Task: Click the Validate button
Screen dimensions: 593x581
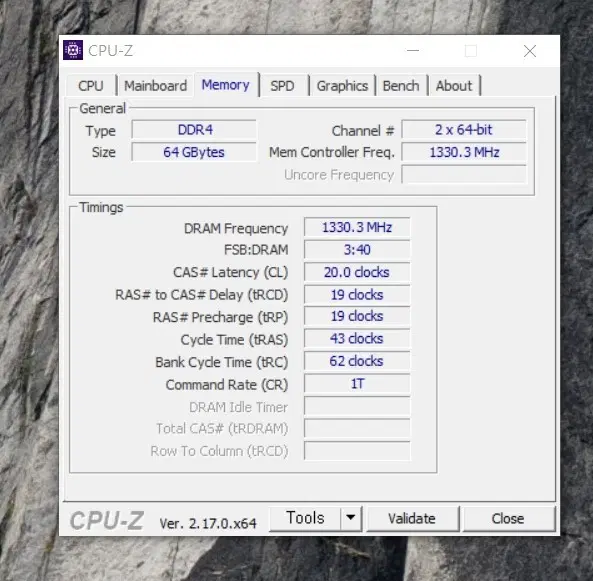Action: (412, 519)
